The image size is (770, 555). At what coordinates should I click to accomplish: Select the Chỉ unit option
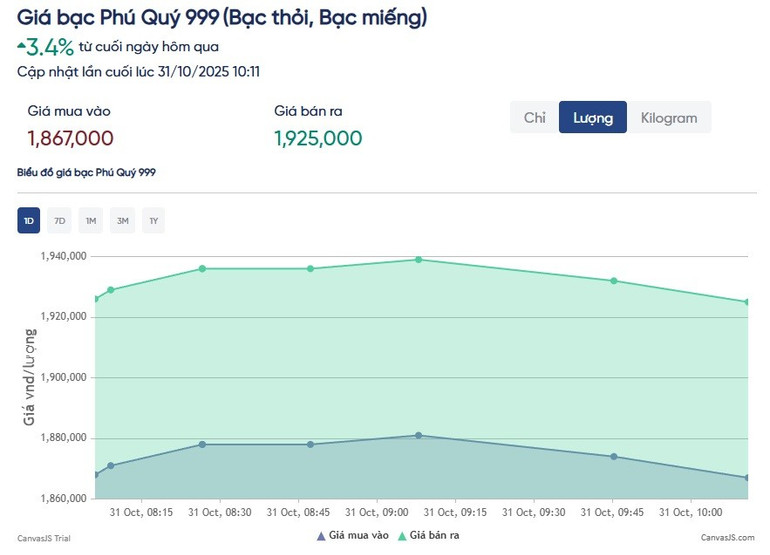[535, 118]
